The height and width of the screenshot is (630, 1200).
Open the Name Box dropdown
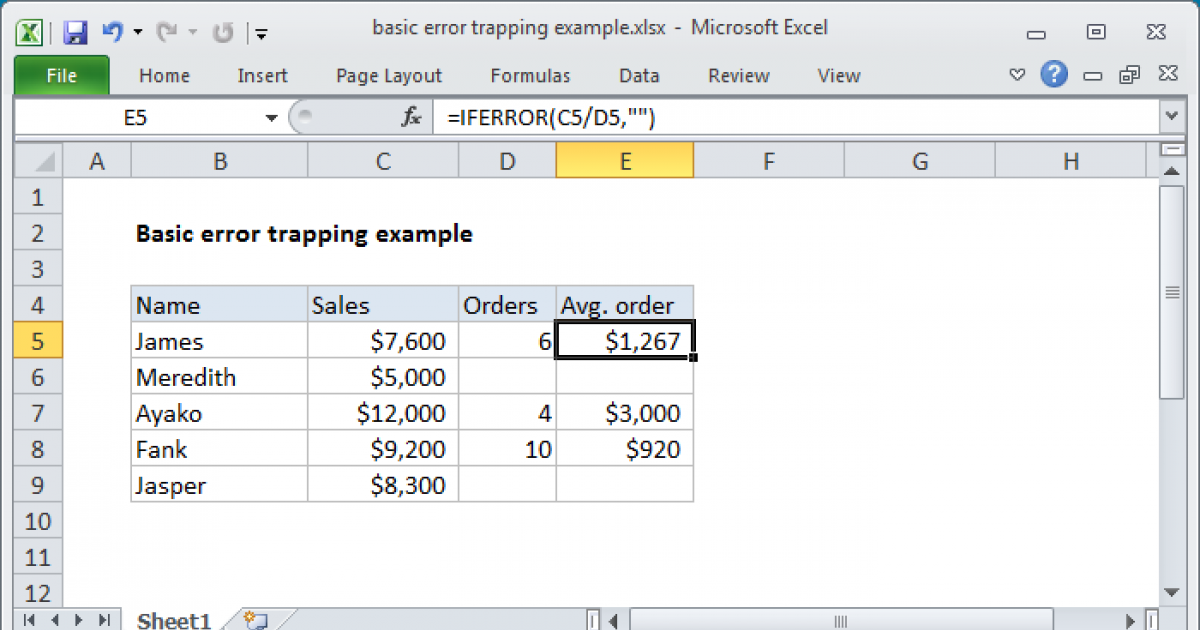click(270, 116)
